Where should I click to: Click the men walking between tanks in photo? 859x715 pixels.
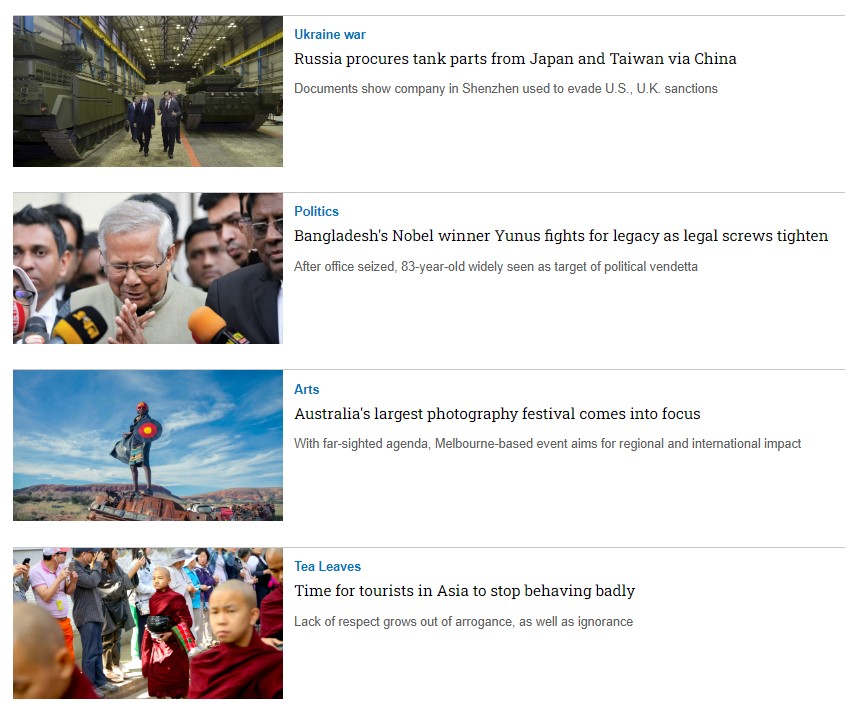coord(155,123)
